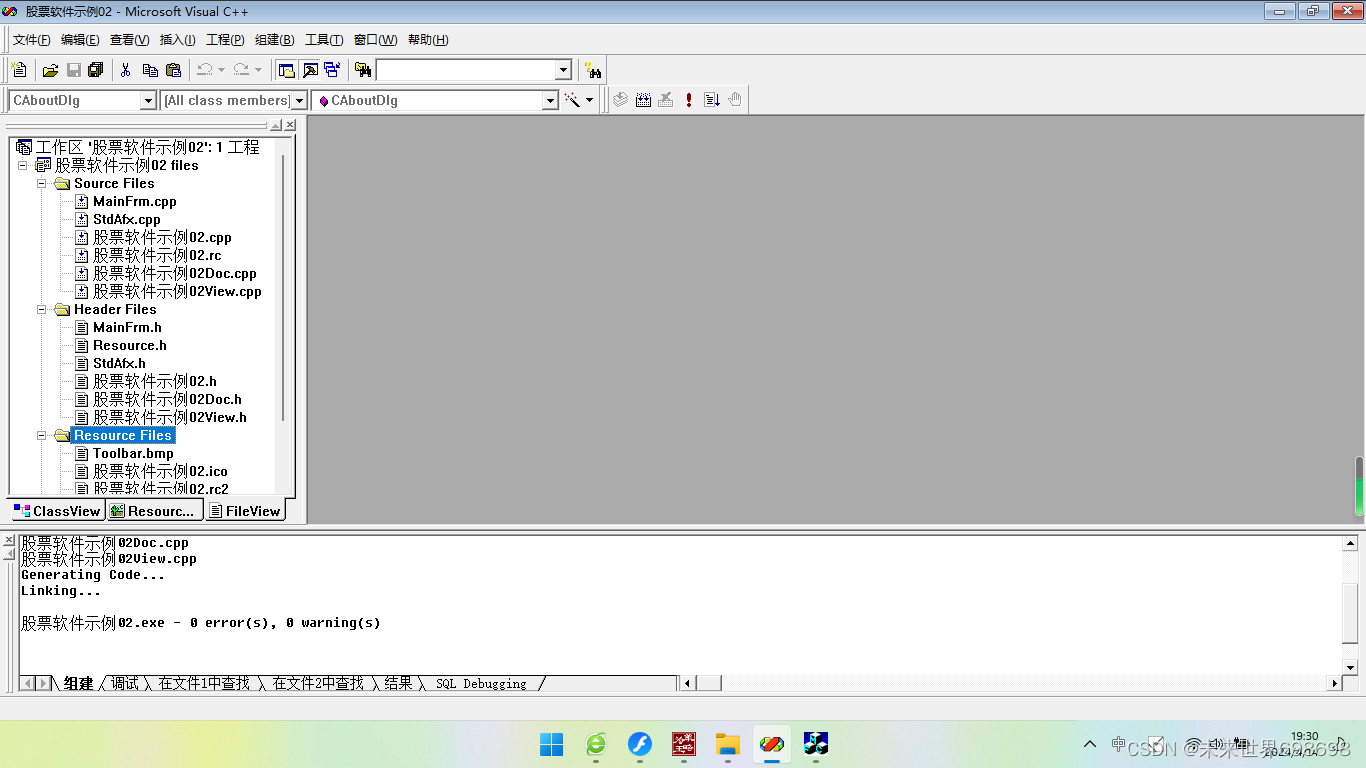Open the Window List icon
The height and width of the screenshot is (768, 1366).
click(332, 70)
